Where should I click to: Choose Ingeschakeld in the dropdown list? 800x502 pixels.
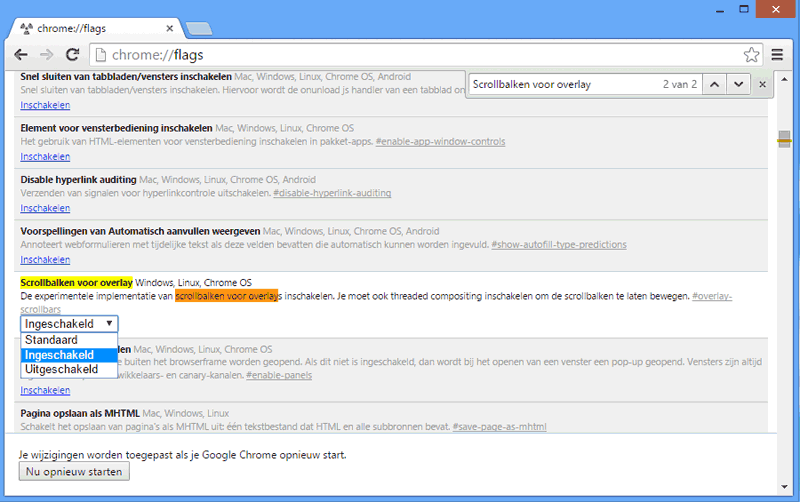click(x=69, y=355)
